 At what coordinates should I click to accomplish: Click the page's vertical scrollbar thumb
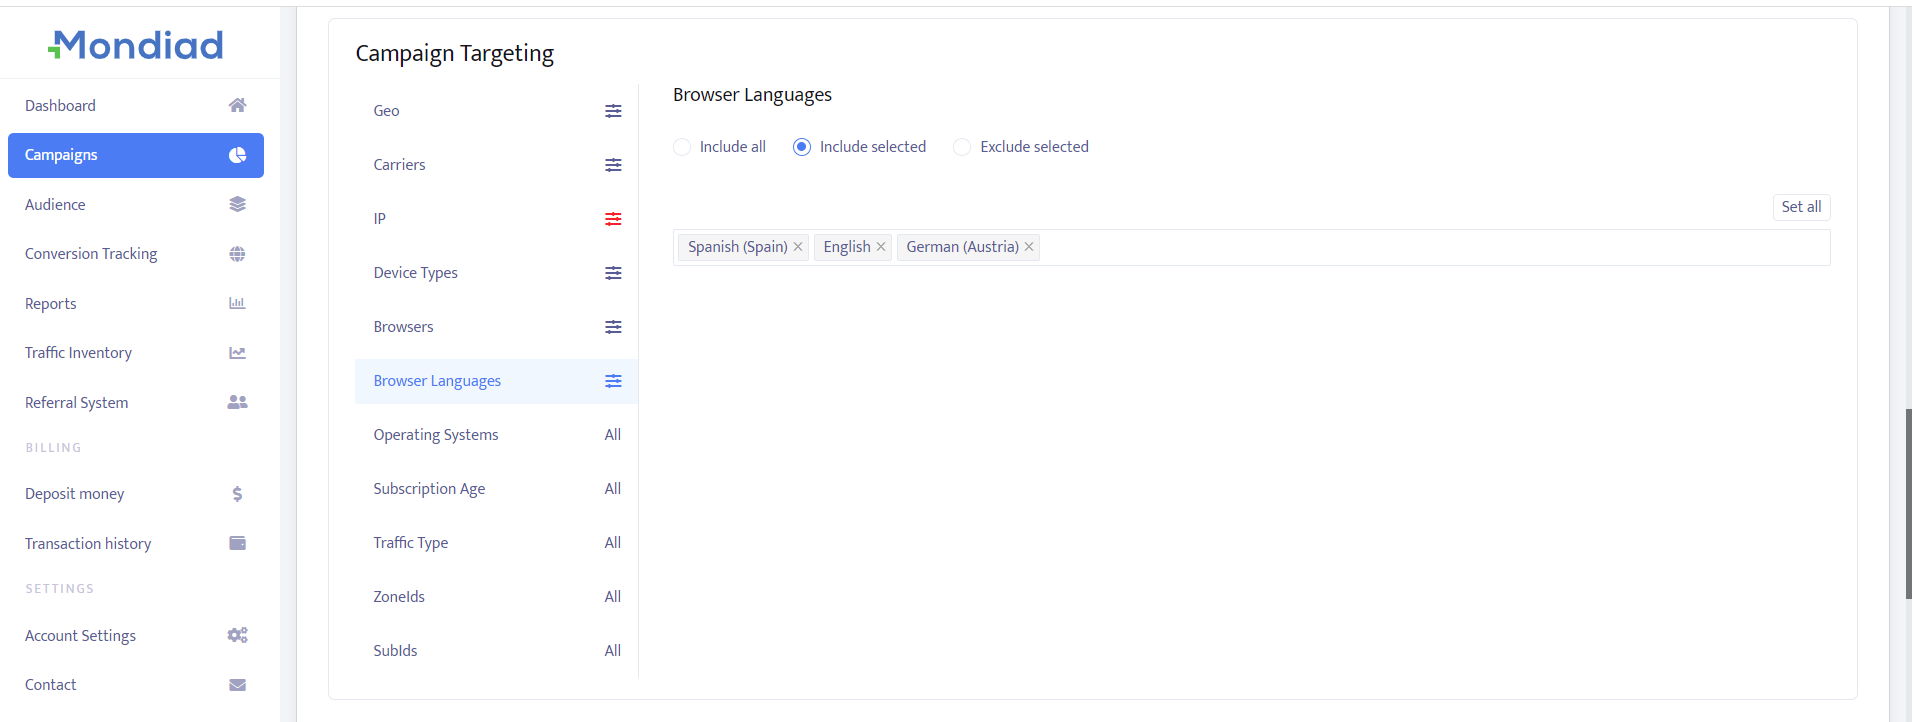point(1908,503)
